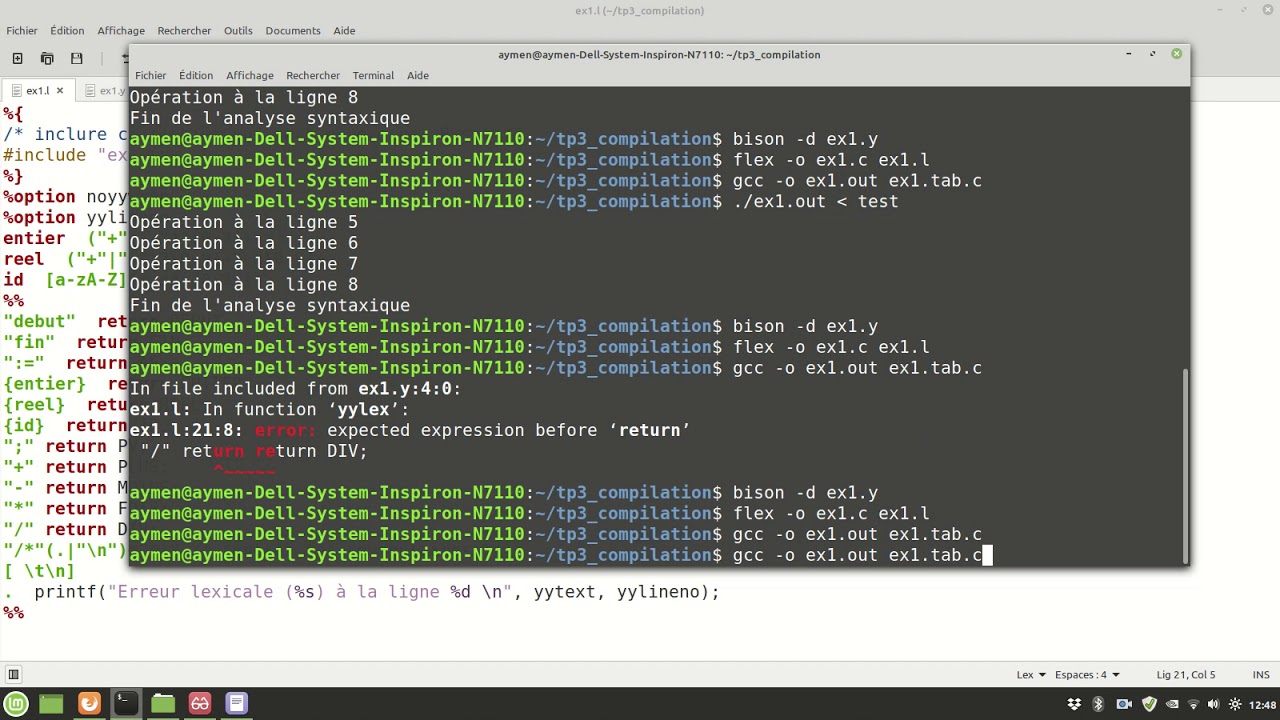
Task: Click the NVIDIA tray icon
Action: [x=1171, y=704]
